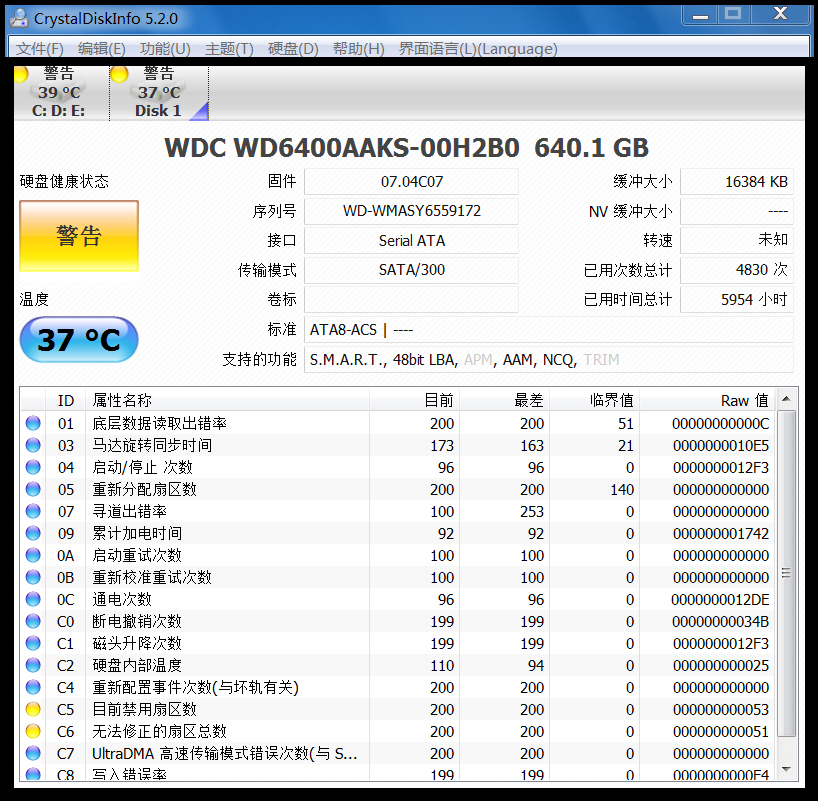Click status dot for attribute 01 底层数据读取出错率

click(33, 423)
